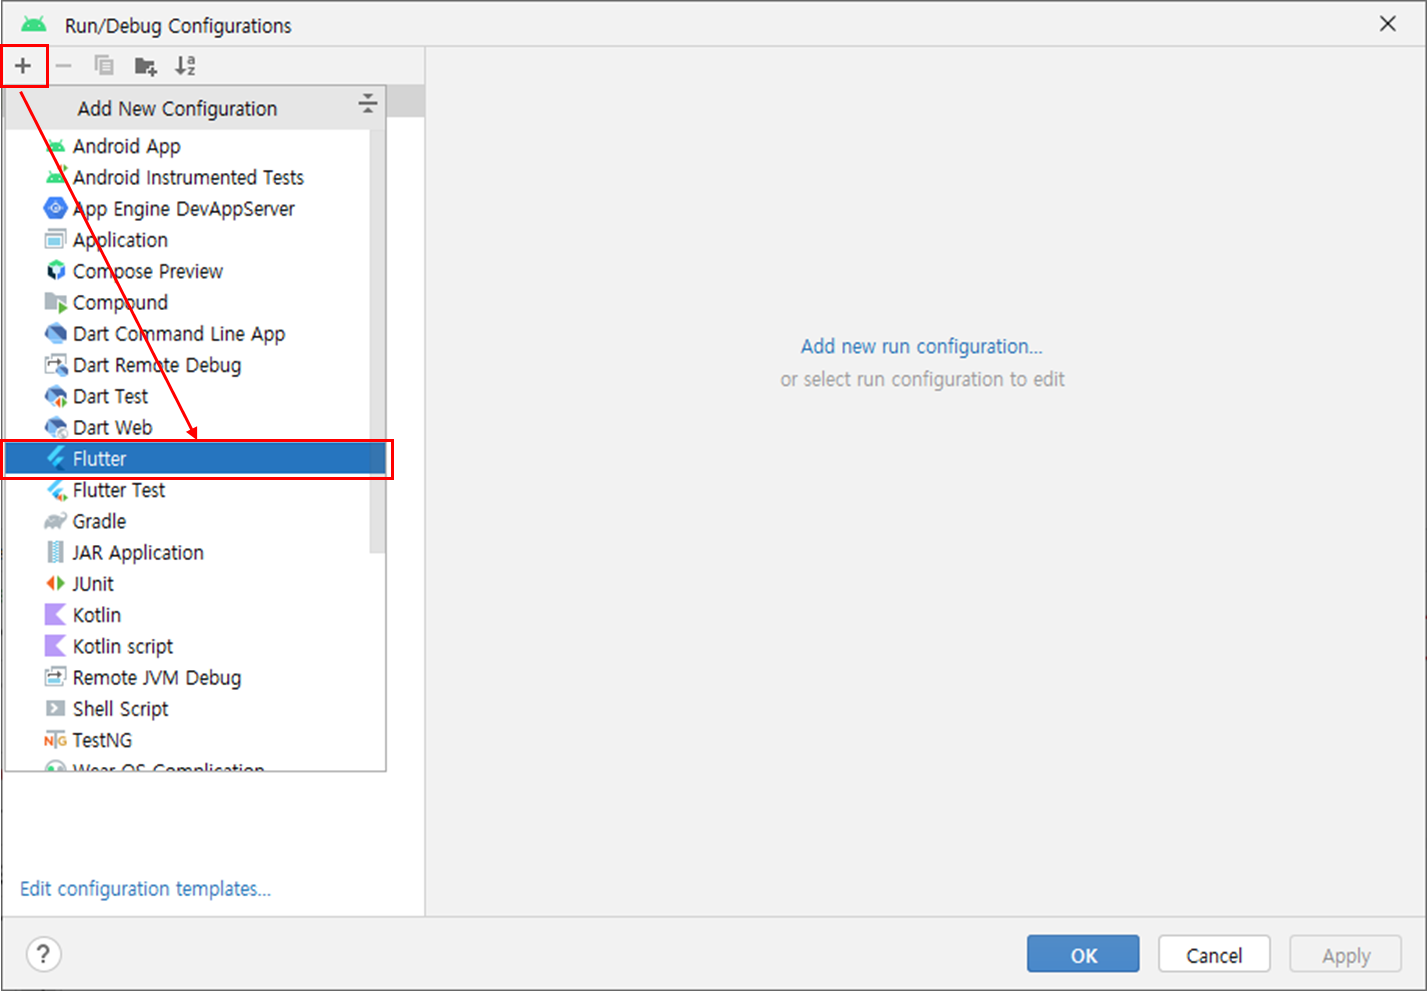Image resolution: width=1427 pixels, height=991 pixels.
Task: Click the Application window icon
Action: tap(56, 240)
